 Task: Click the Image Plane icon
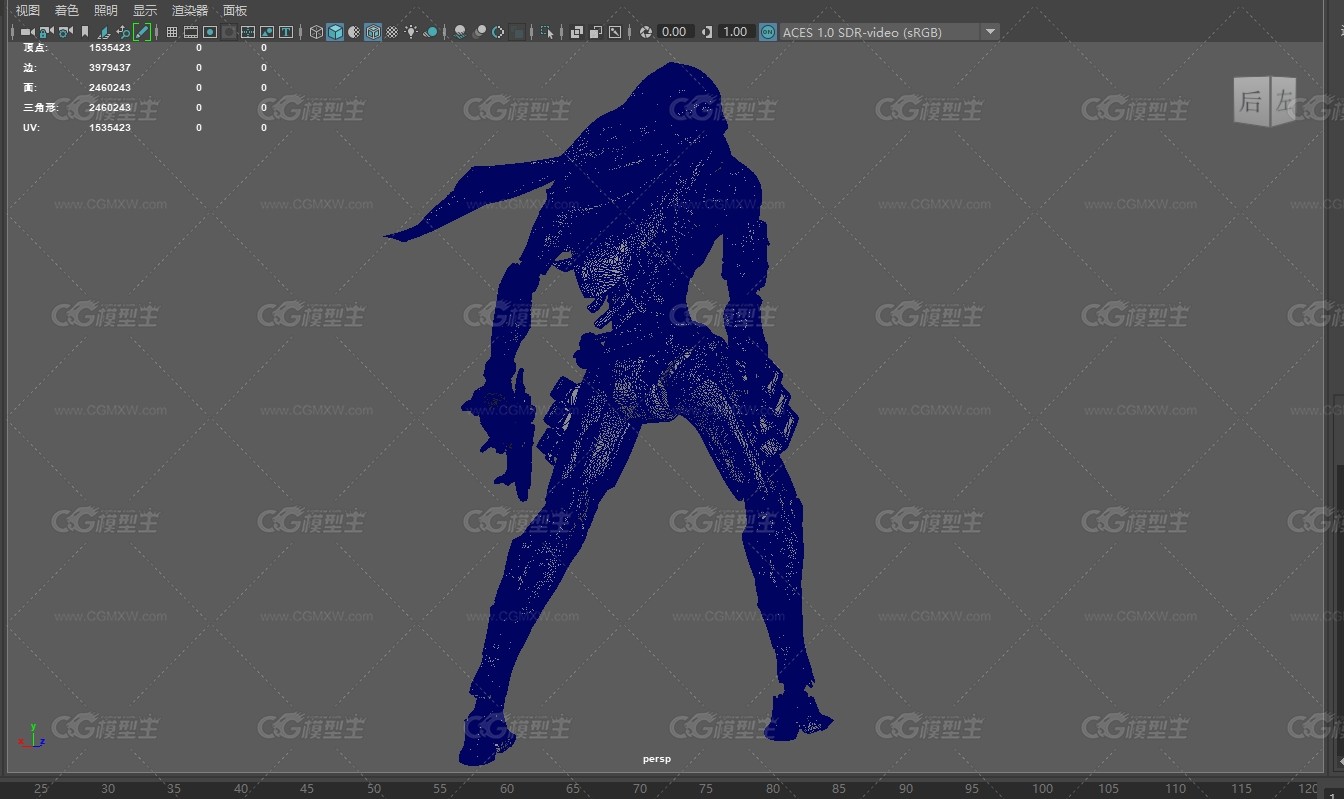pyautogui.click(x=104, y=32)
